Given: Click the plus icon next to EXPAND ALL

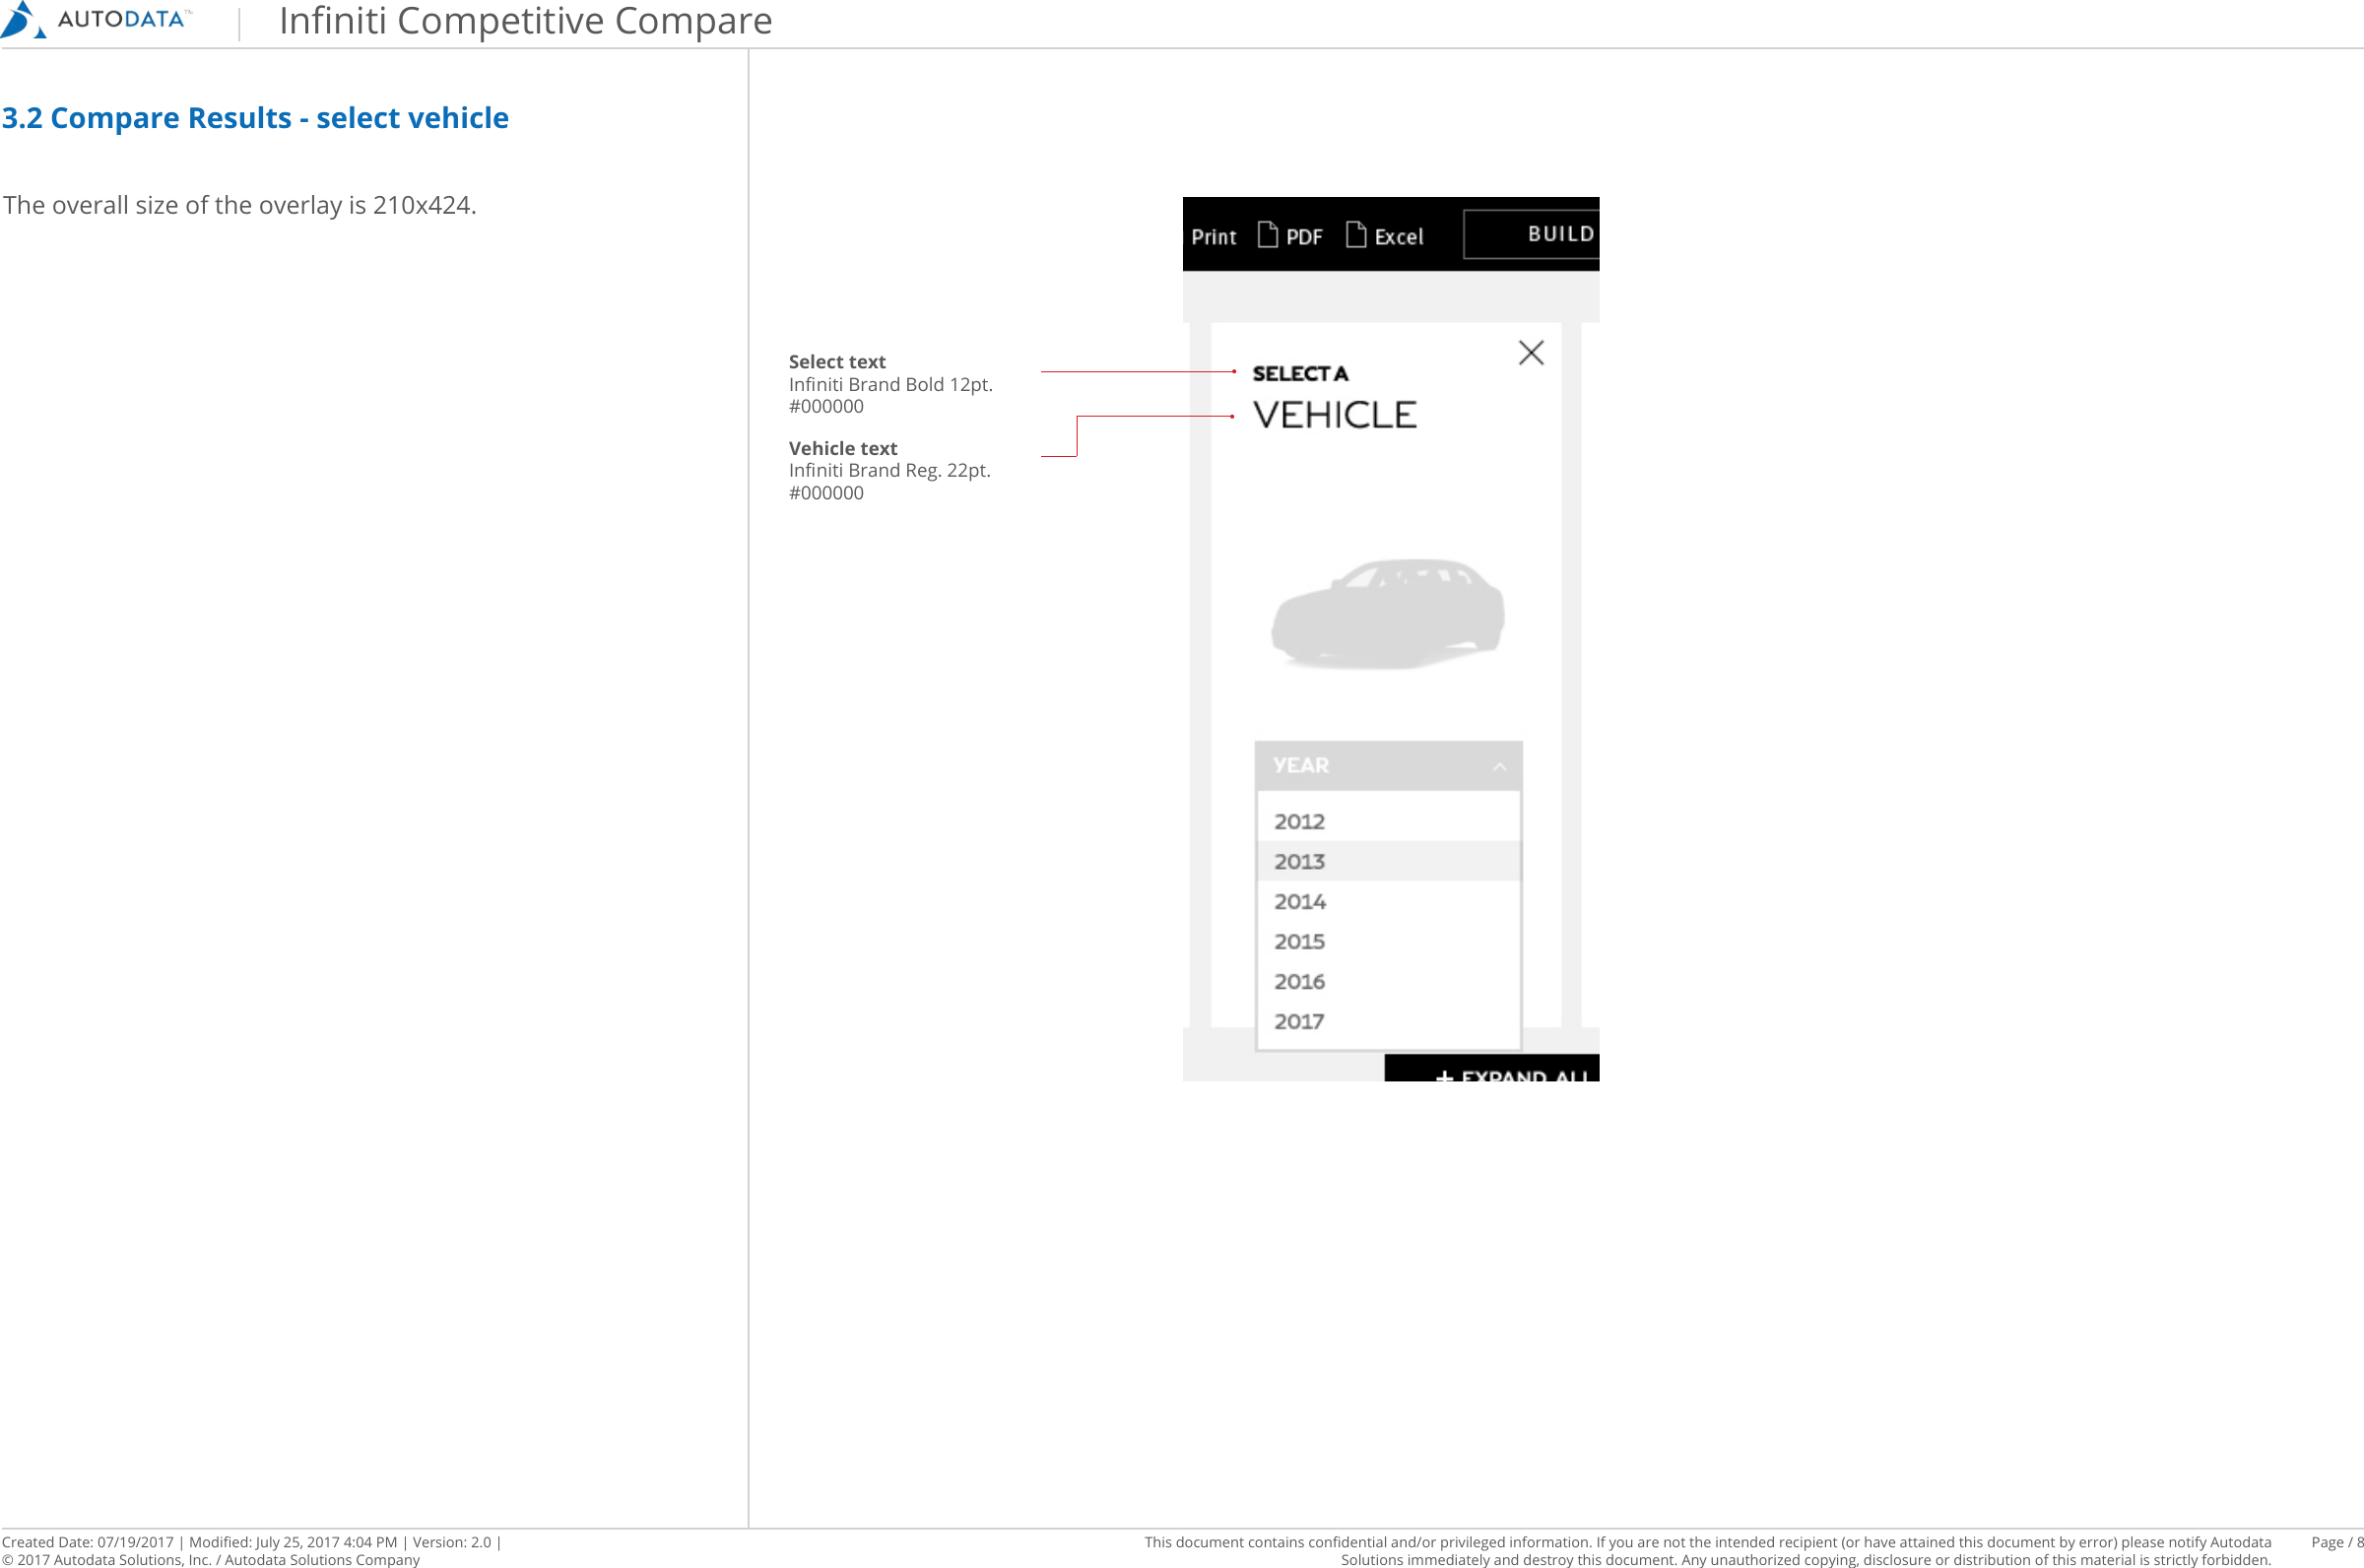Looking at the screenshot, I should (1445, 1076).
